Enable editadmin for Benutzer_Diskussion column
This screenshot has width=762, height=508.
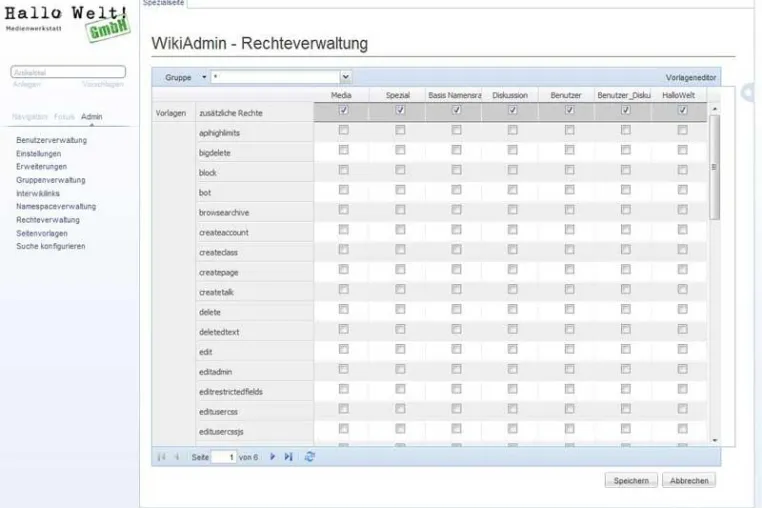626,369
